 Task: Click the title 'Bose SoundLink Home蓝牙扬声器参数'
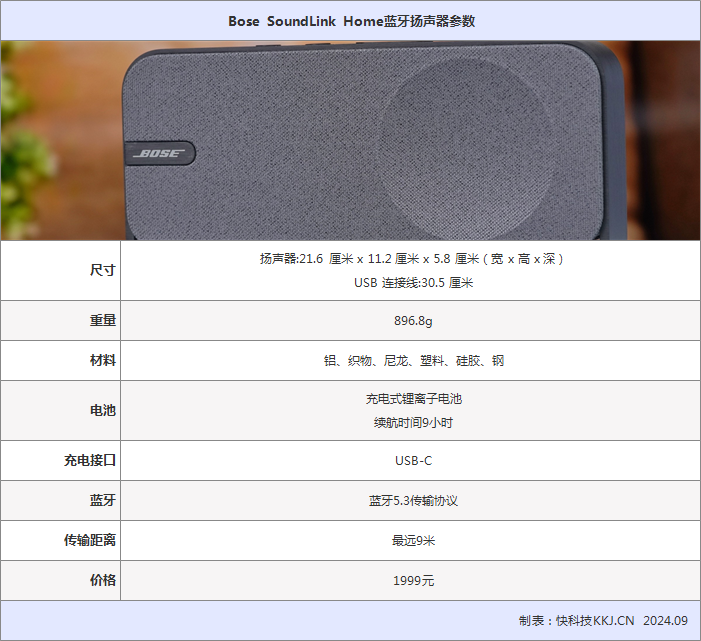351,21
